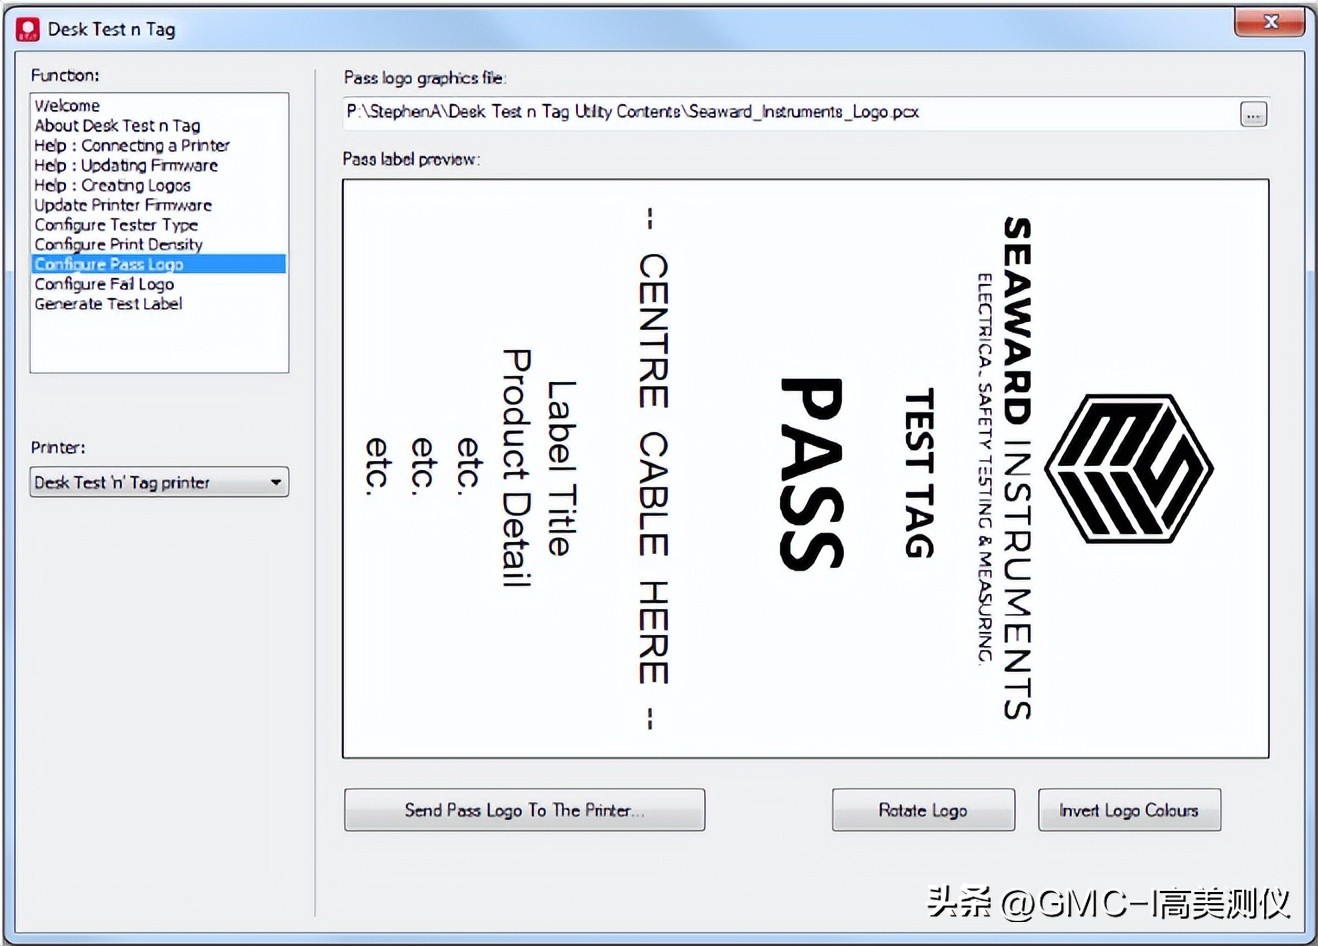Viewport: 1318px width, 946px height.
Task: Choose Configure Print Density
Action: pos(118,244)
